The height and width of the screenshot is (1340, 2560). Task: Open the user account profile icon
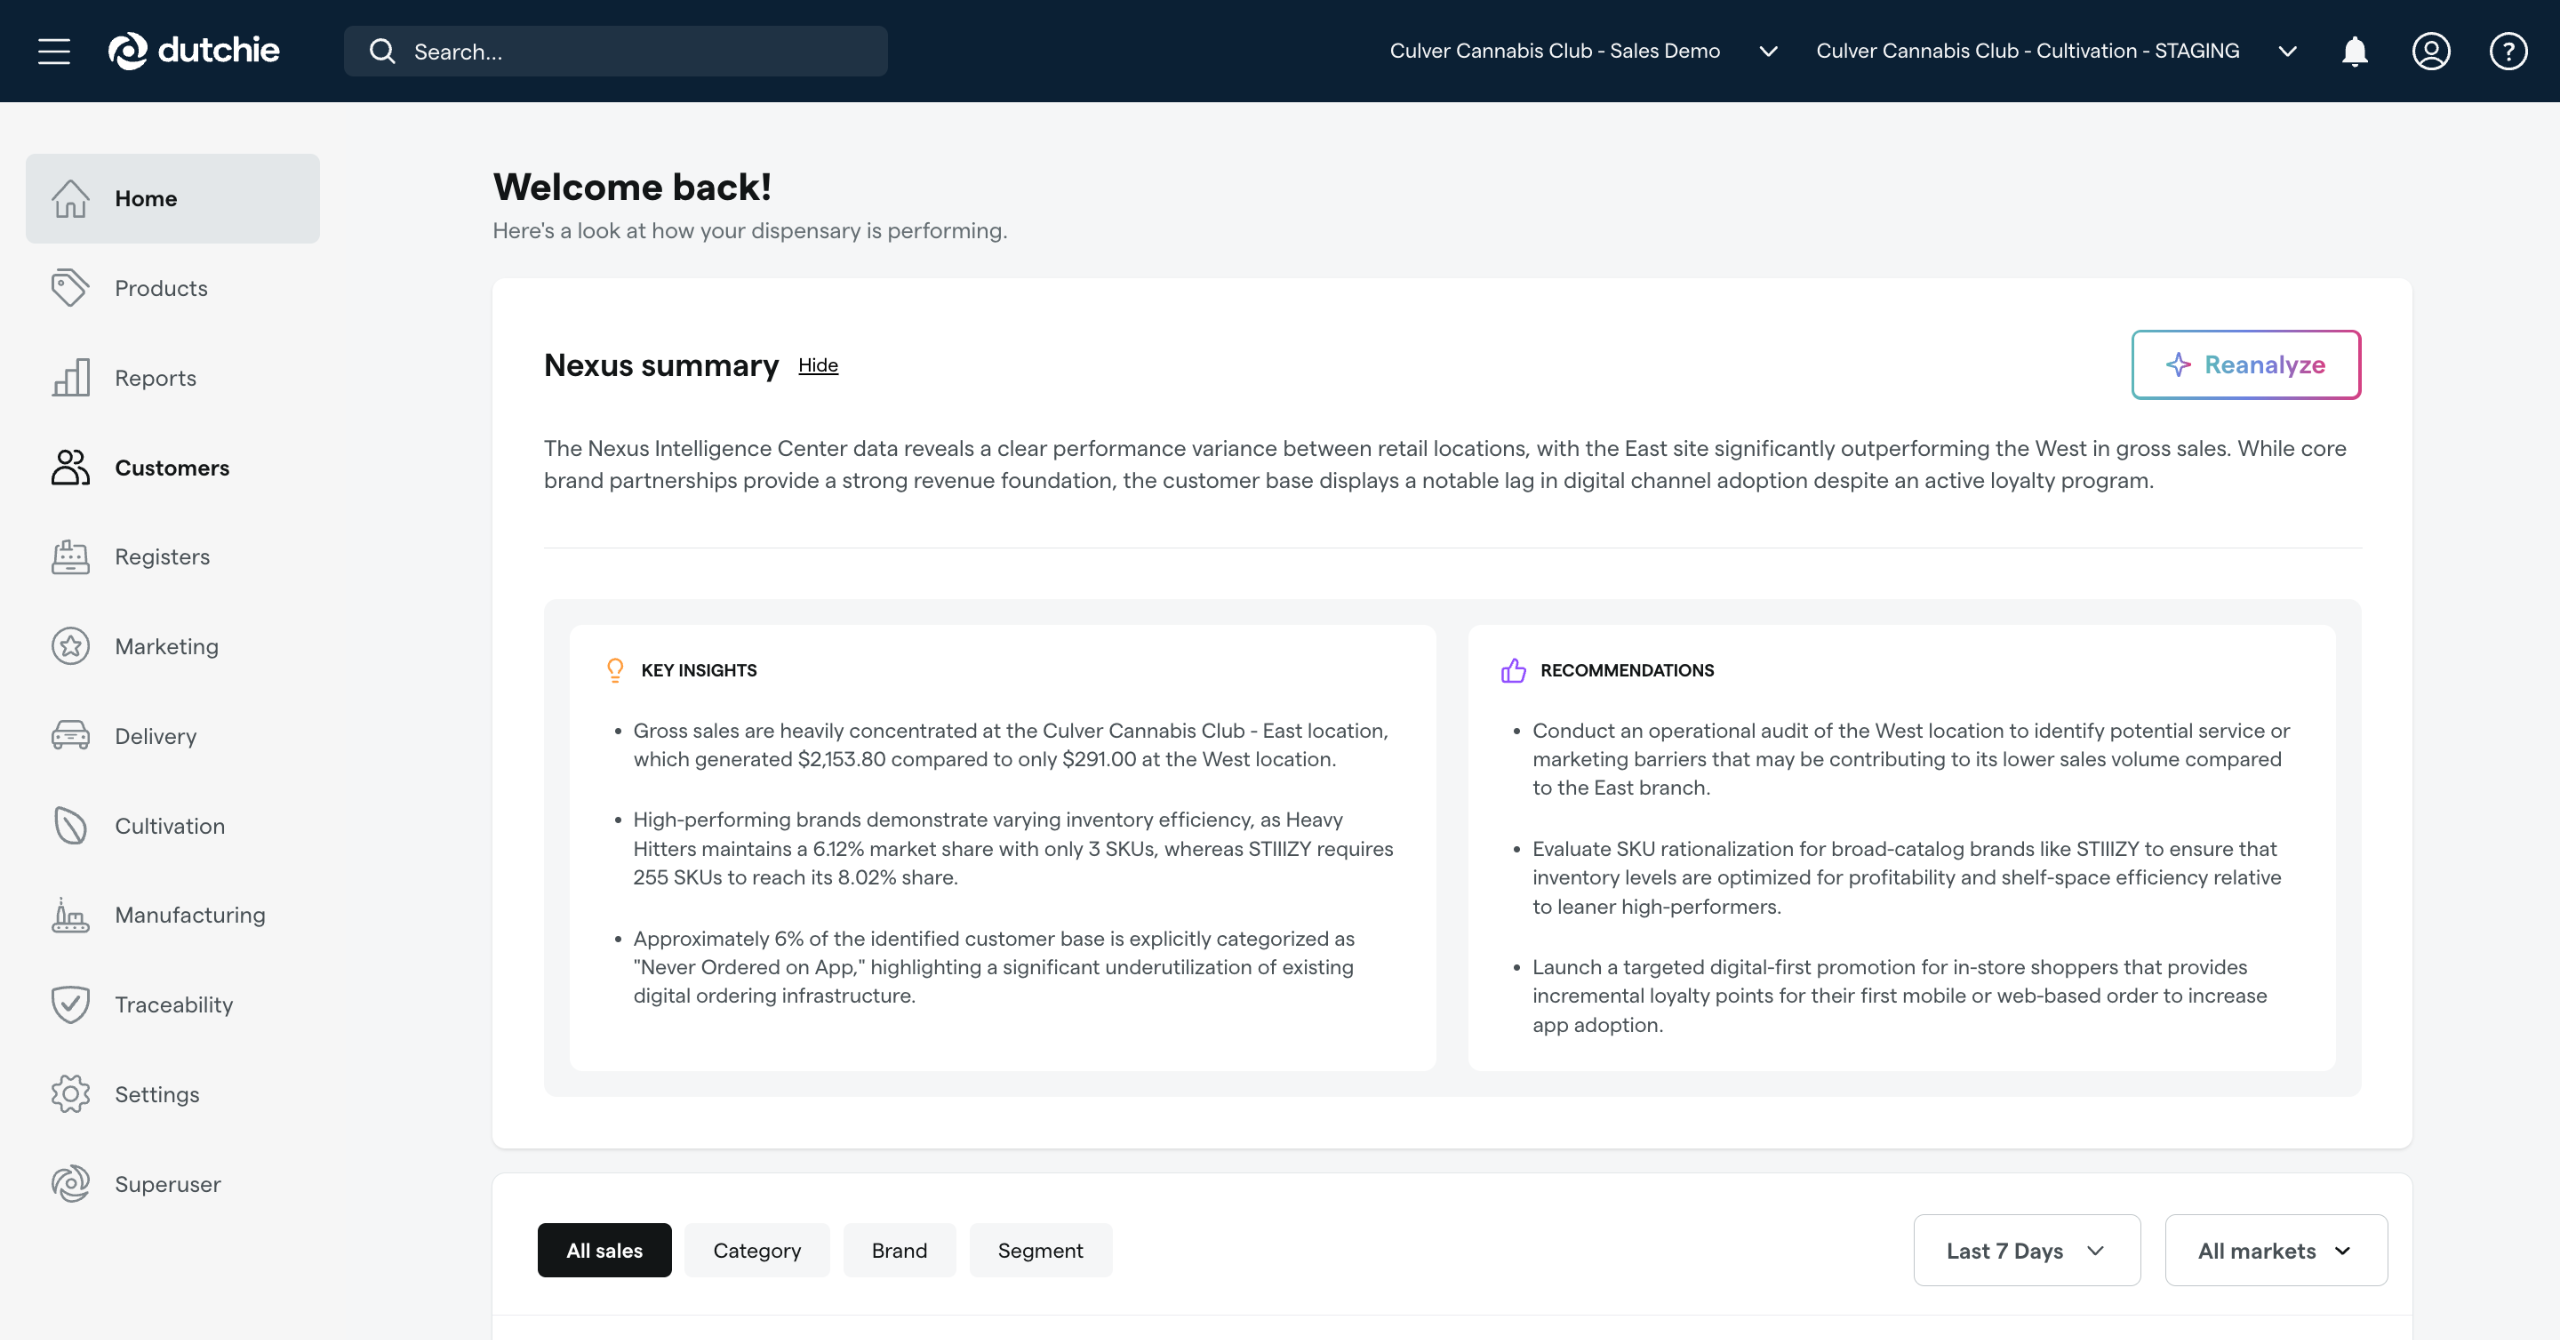(x=2431, y=51)
